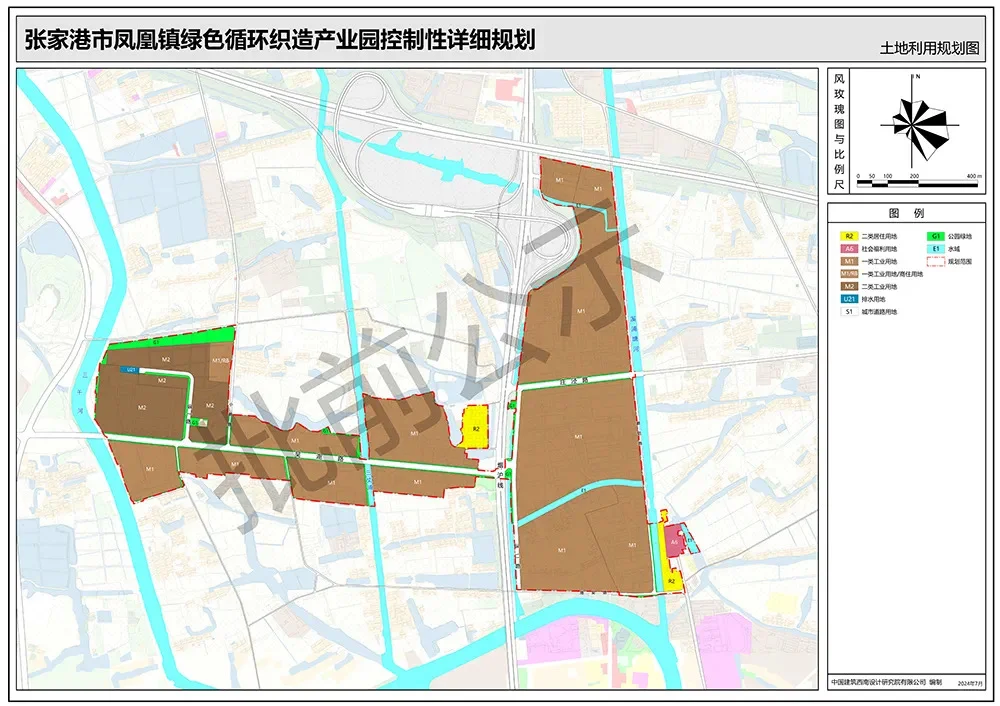The height and width of the screenshot is (706, 1000).
Task: Click the legend label 二类居住用地
Action: point(879,237)
